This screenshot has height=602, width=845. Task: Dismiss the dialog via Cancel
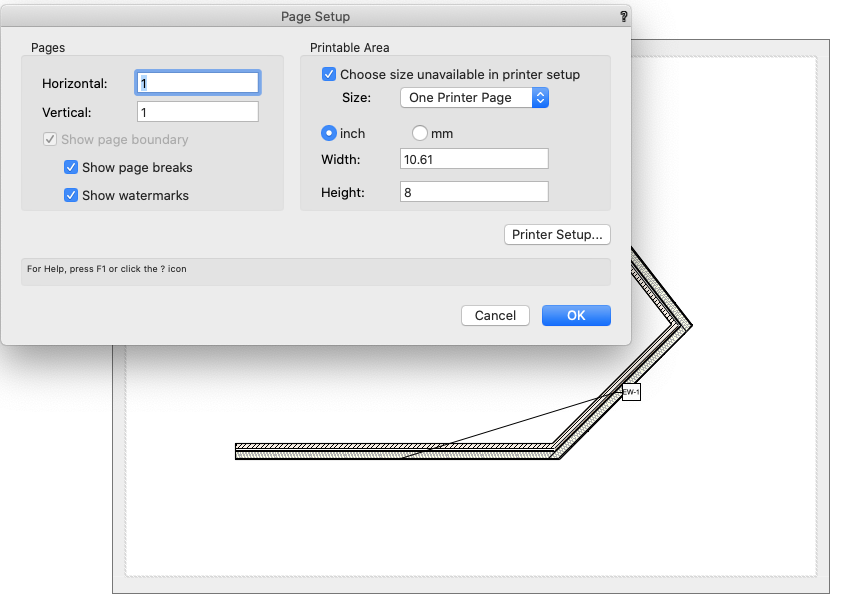pyautogui.click(x=495, y=315)
